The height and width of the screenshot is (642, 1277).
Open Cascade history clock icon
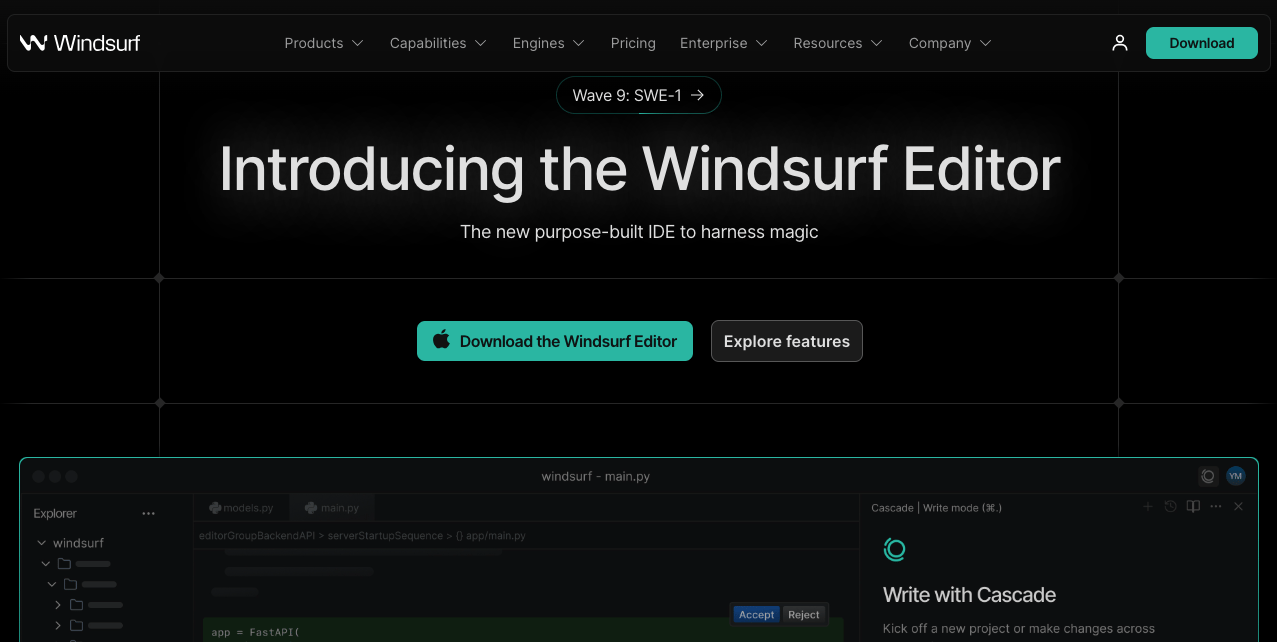tap(1170, 507)
